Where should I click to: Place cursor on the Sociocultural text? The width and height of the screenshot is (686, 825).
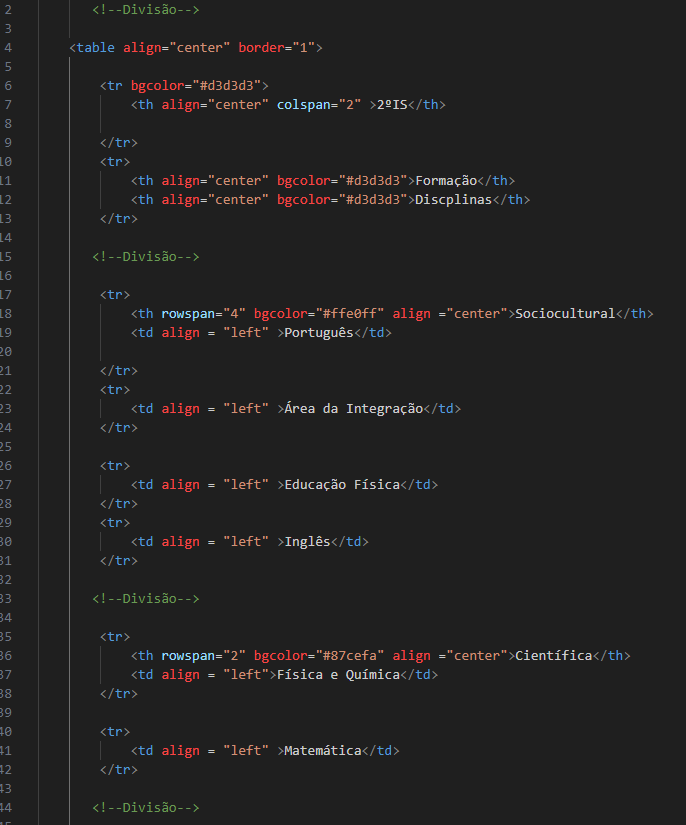565,314
